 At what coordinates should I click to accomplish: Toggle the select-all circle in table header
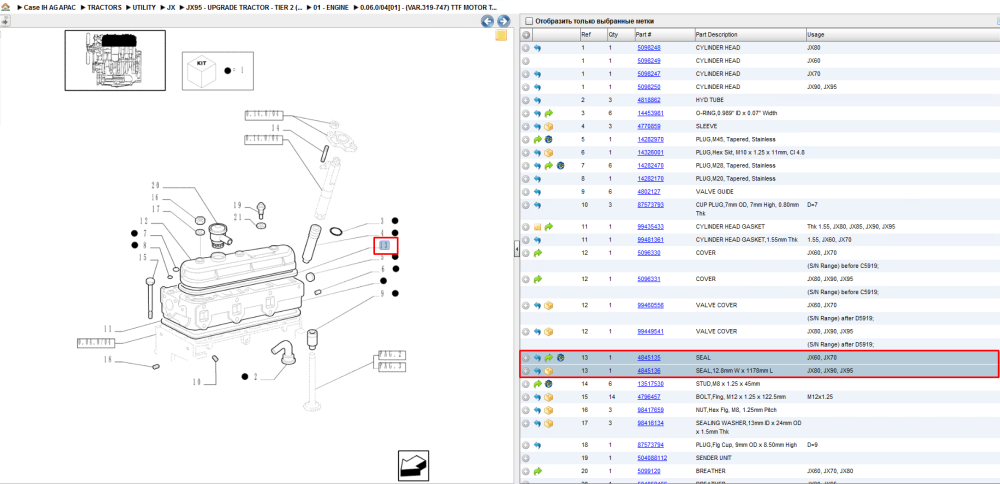[526, 34]
